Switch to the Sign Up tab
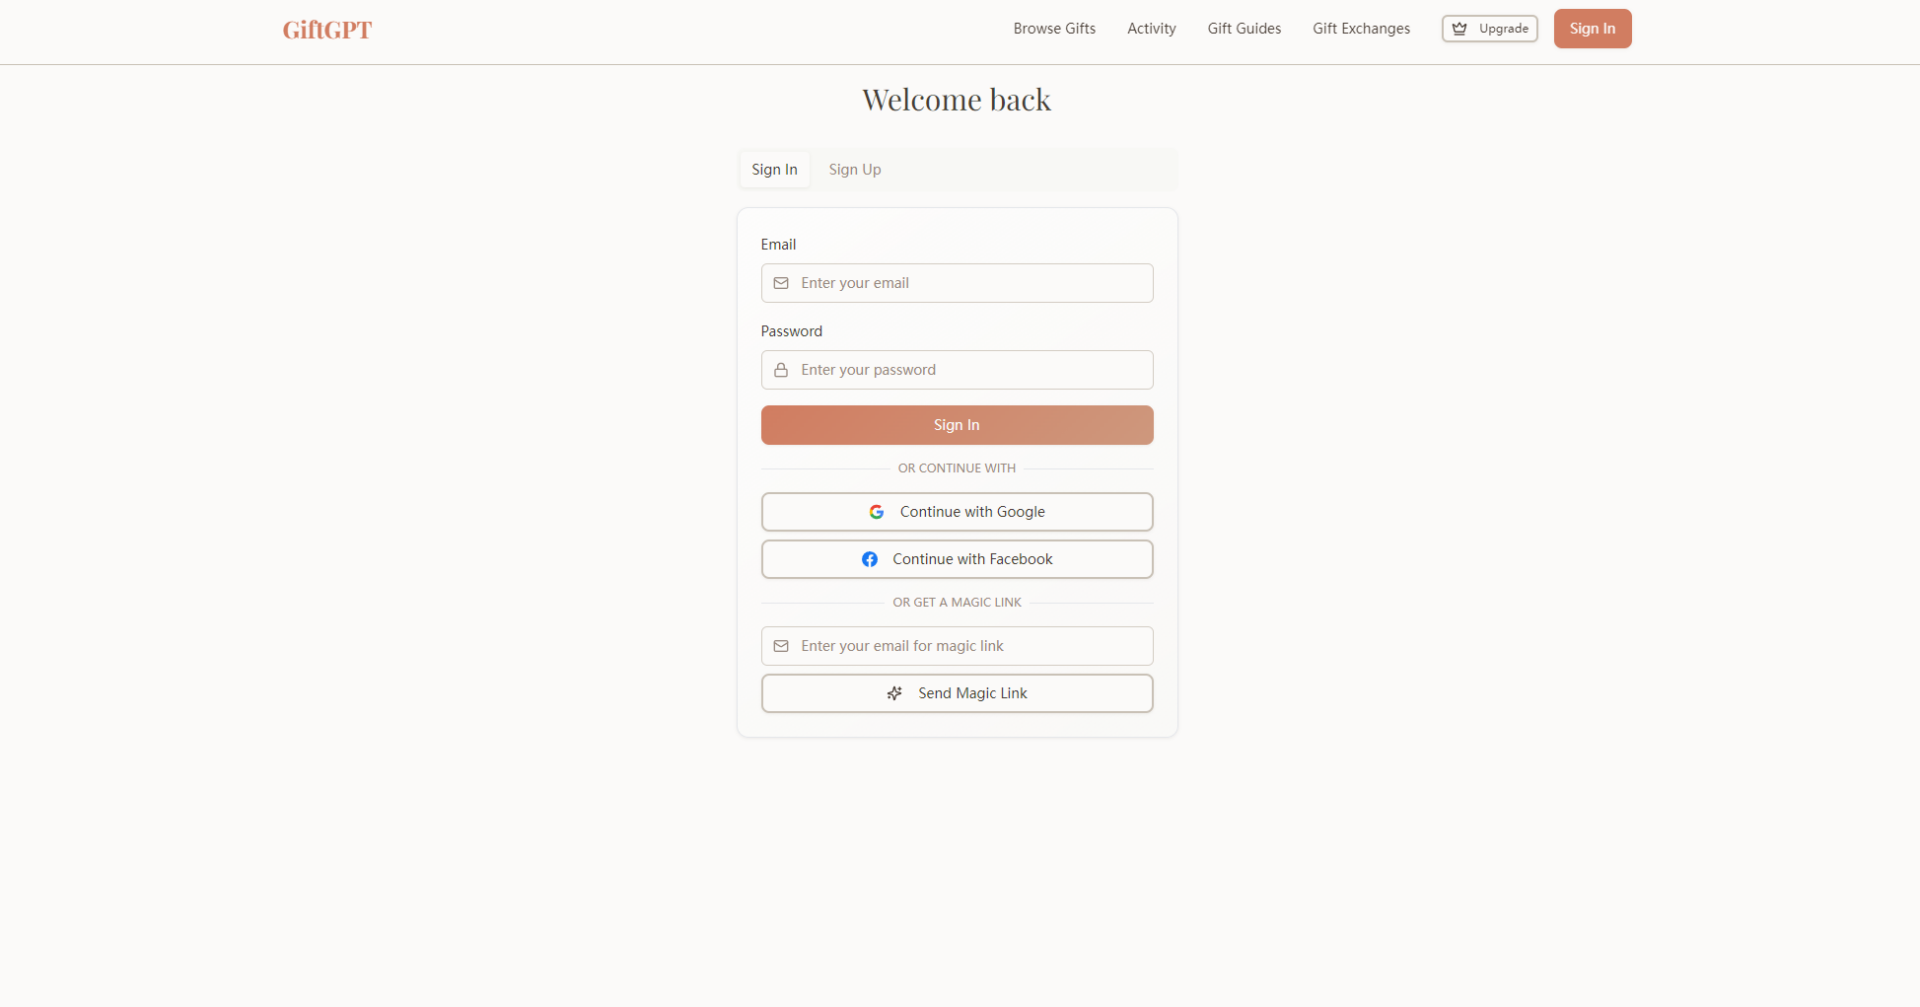This screenshot has width=1920, height=1007. pyautogui.click(x=854, y=170)
